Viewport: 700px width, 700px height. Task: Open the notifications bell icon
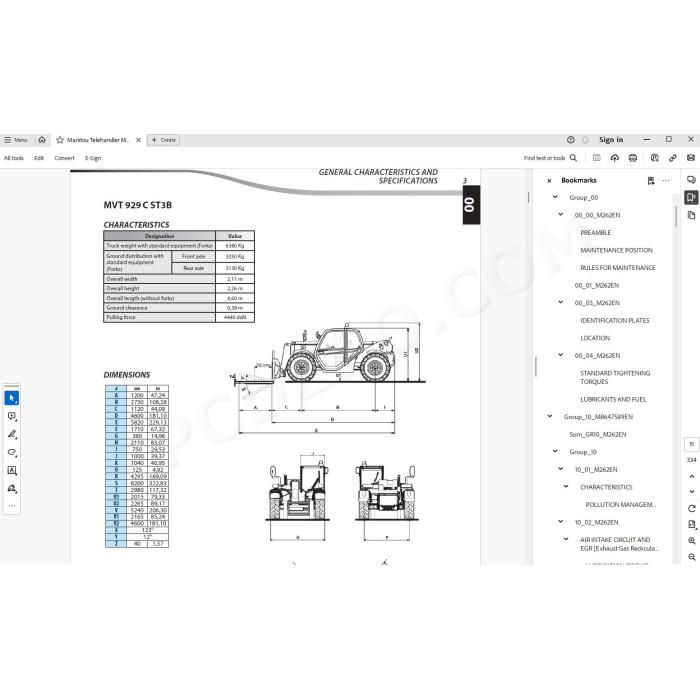pos(585,140)
